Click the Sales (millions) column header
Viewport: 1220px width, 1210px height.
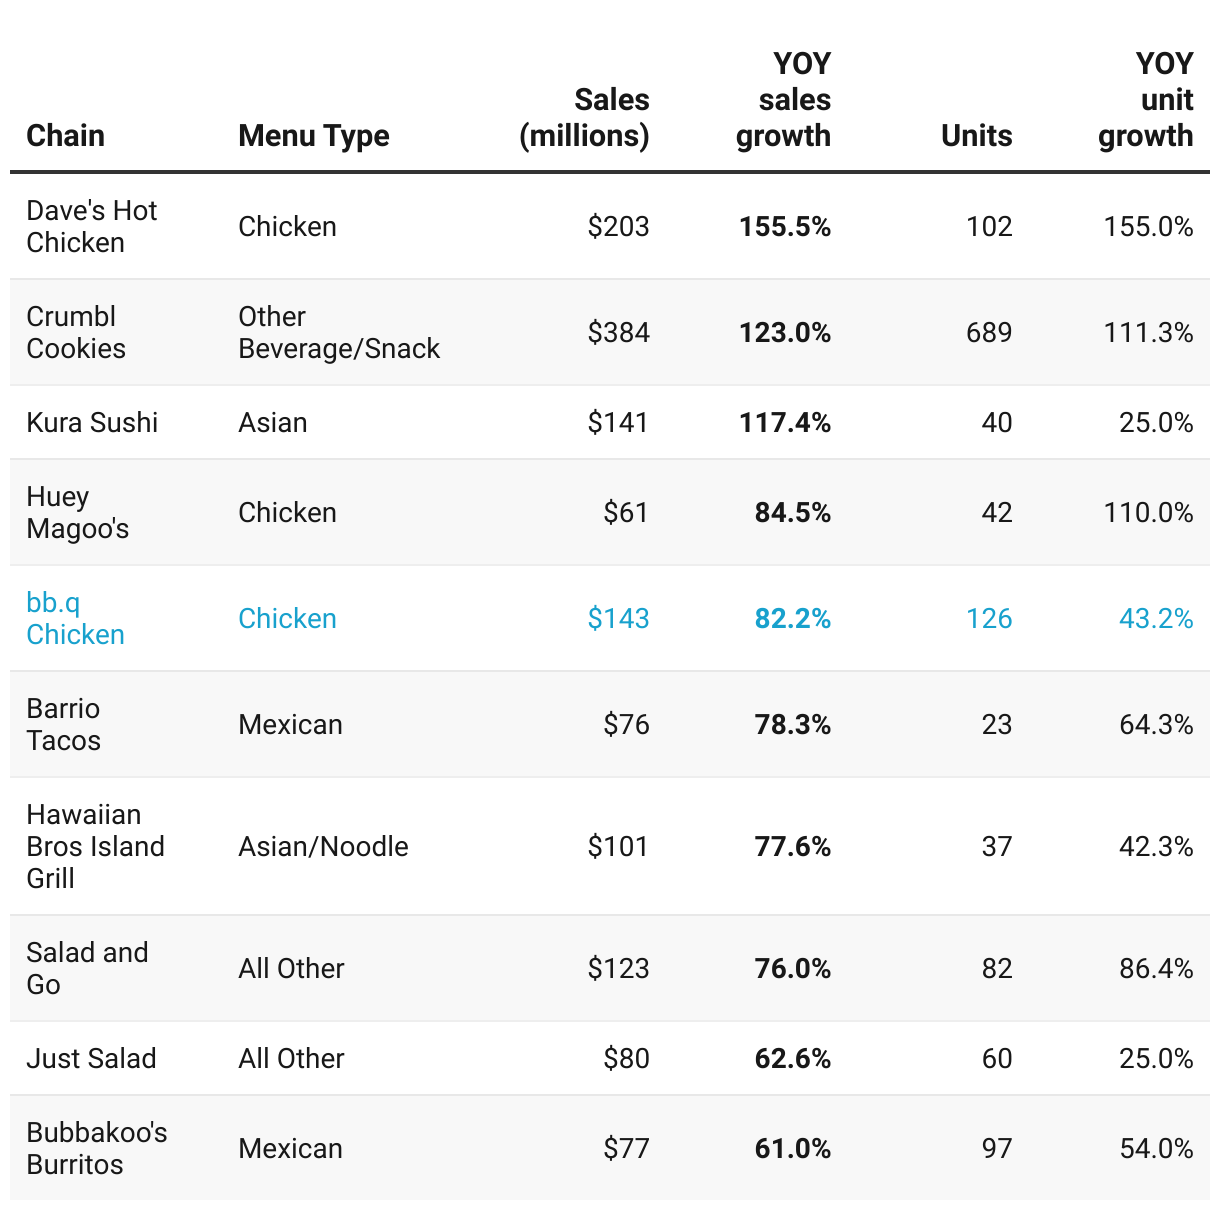[x=585, y=118]
